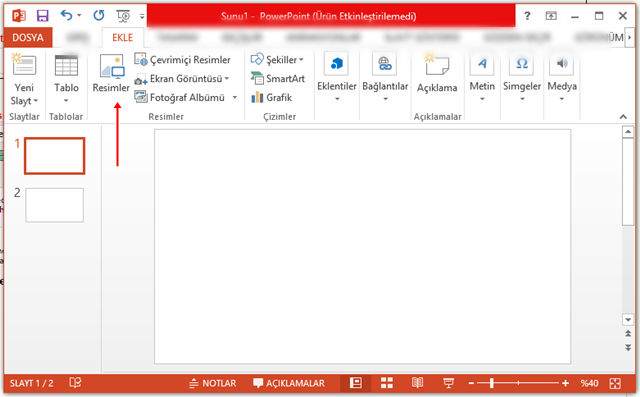Open Çevrimiçi Resimler online pictures
This screenshot has width=640, height=397.
click(182, 60)
